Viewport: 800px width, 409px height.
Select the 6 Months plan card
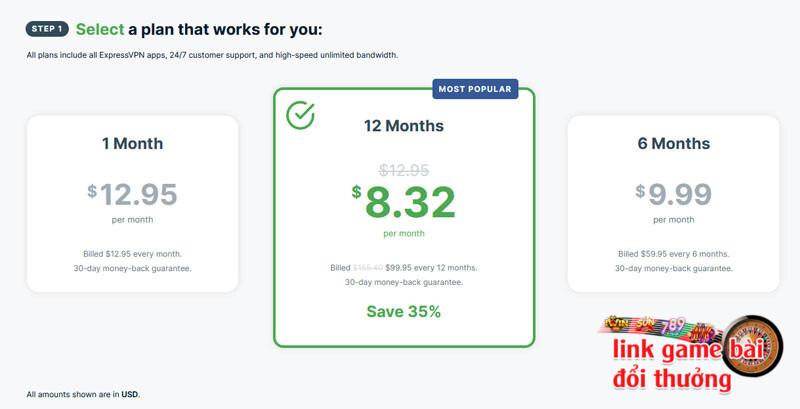(673, 203)
